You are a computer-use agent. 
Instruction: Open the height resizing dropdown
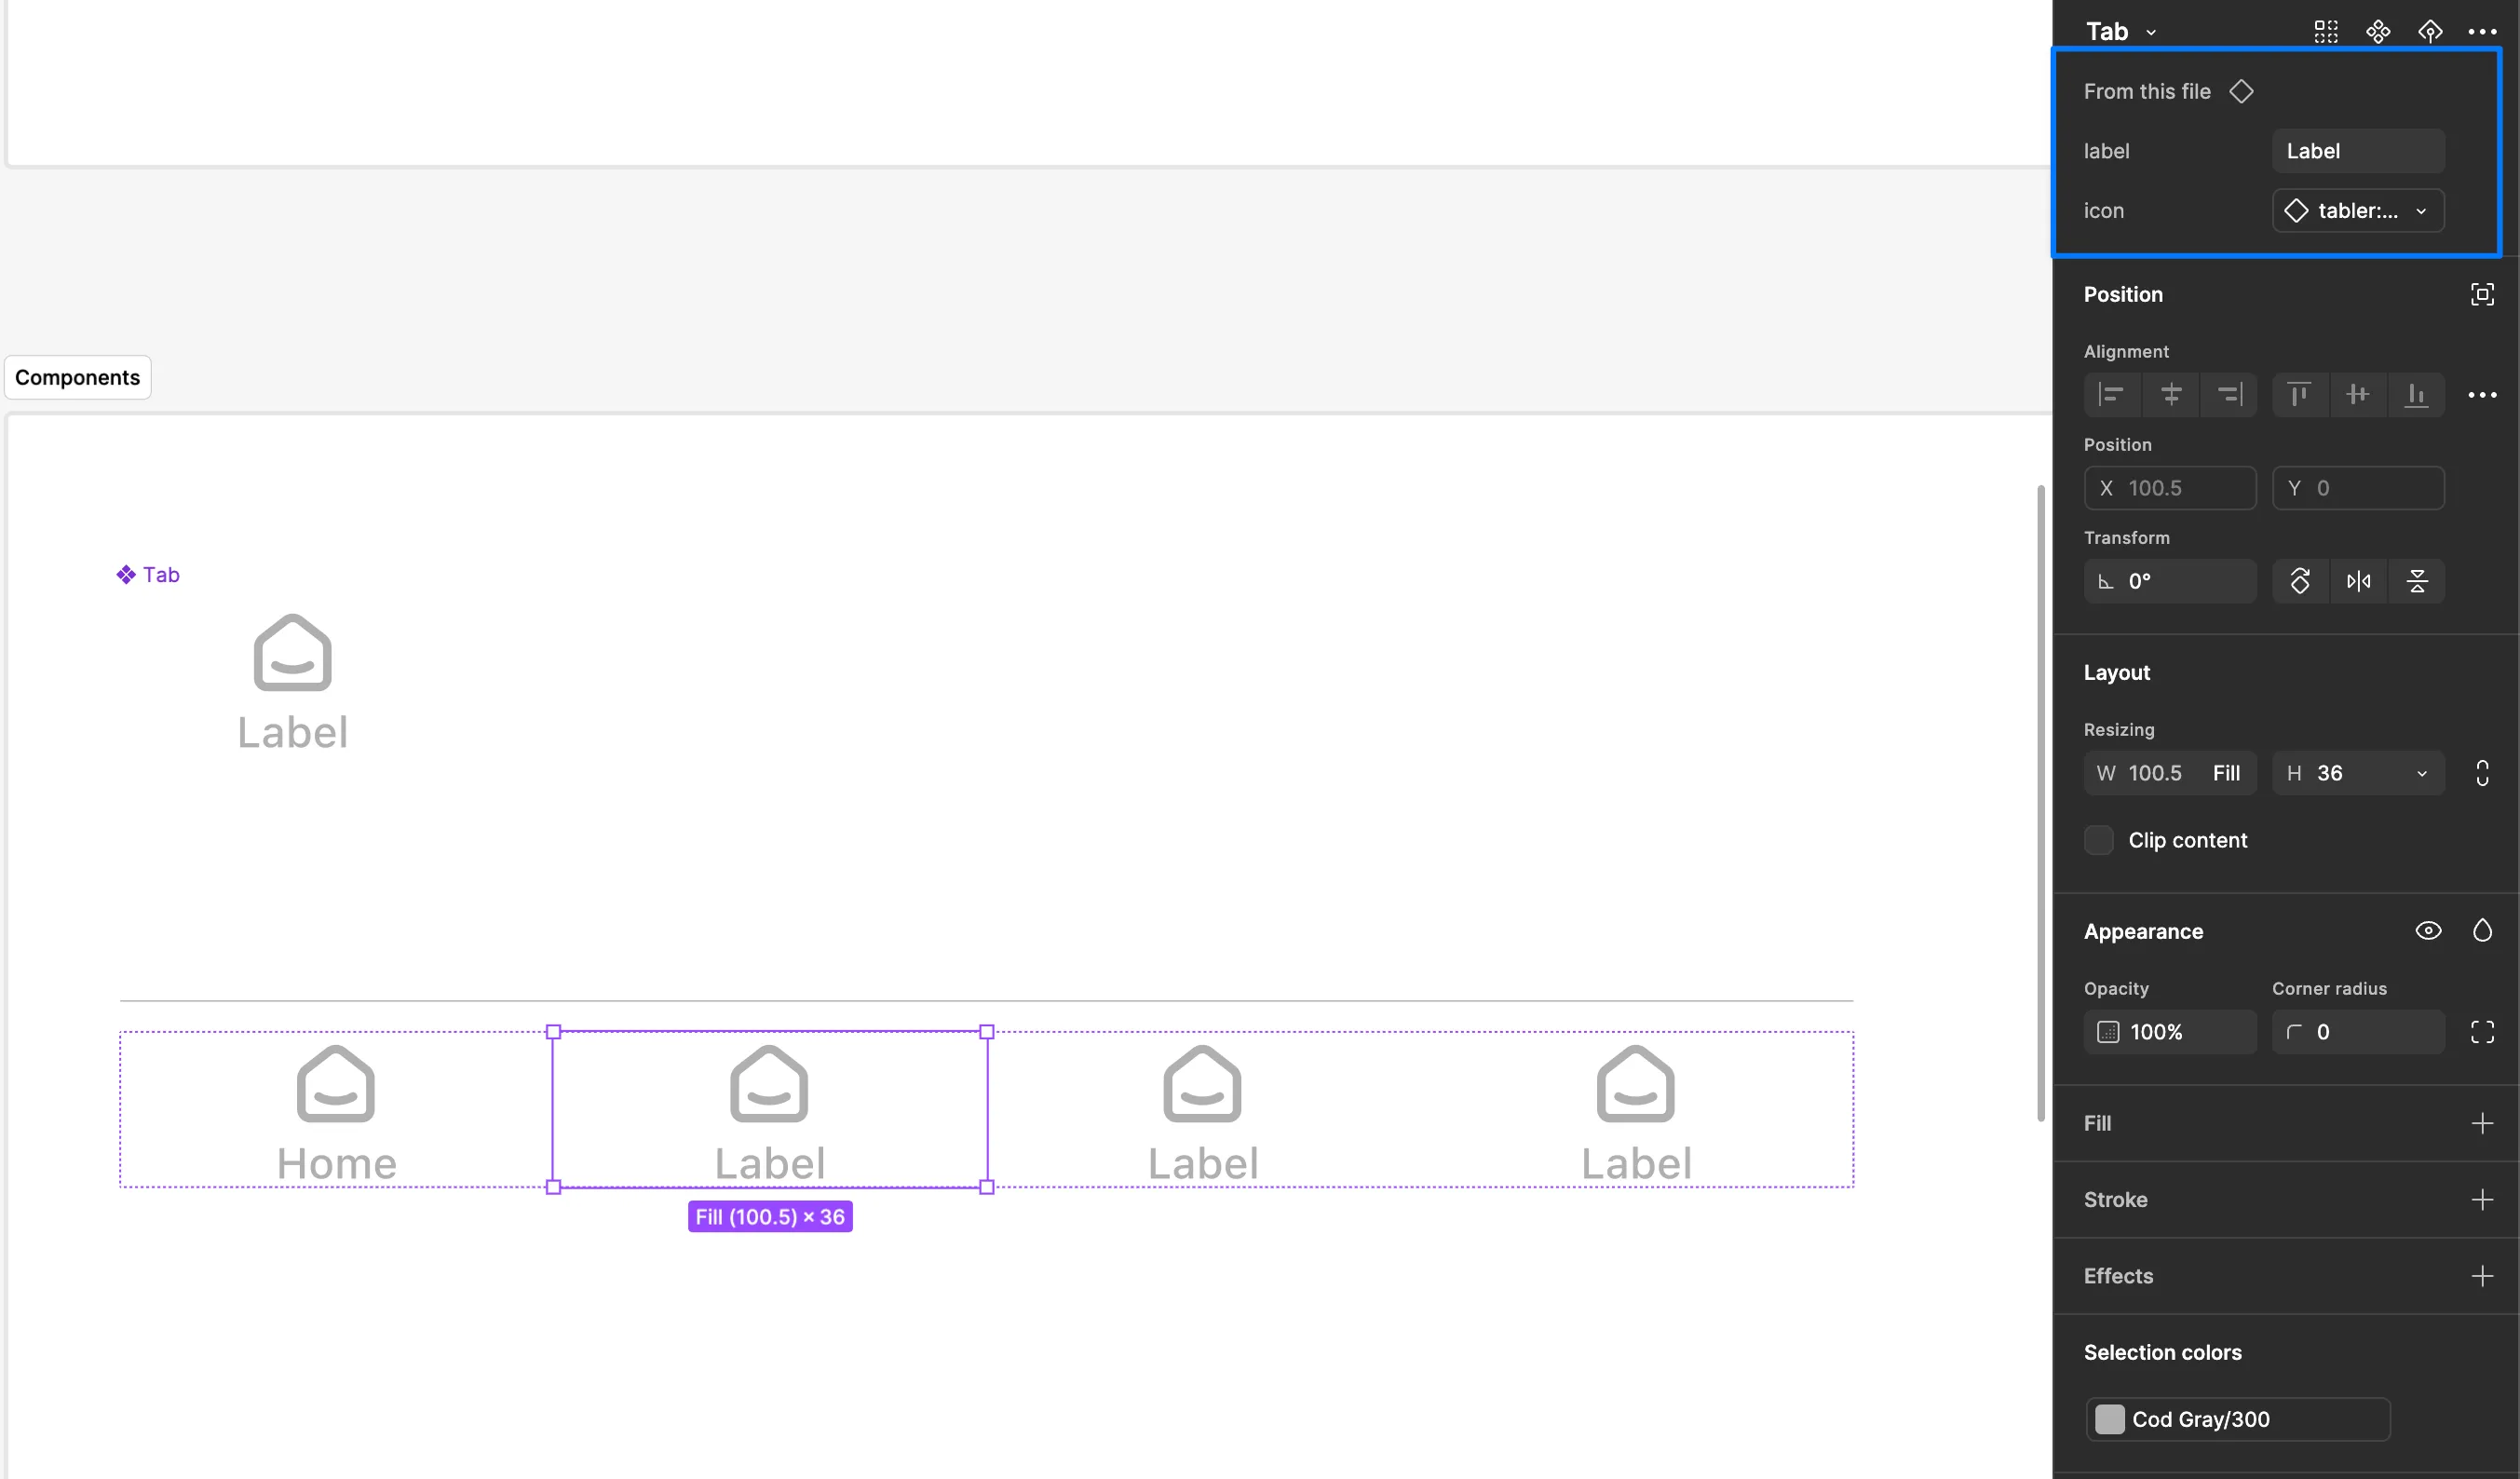pos(2421,773)
